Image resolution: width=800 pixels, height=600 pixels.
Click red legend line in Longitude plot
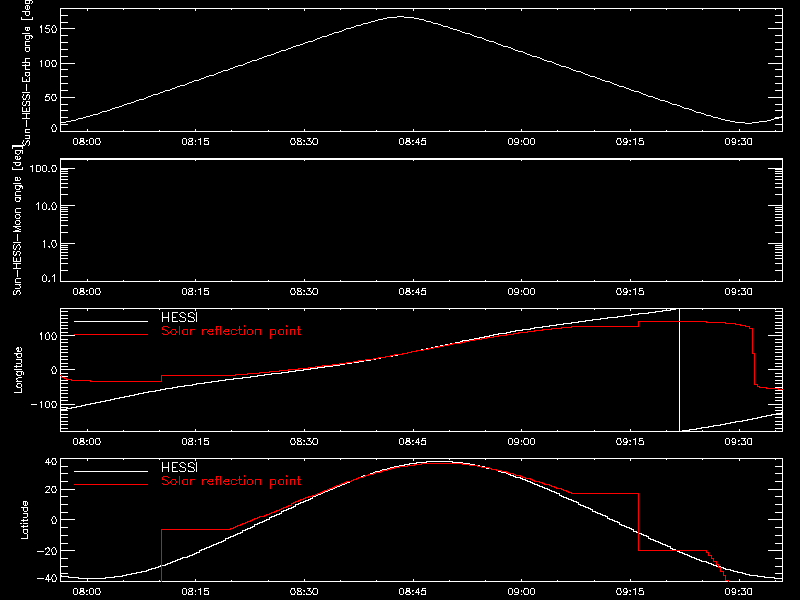point(111,335)
